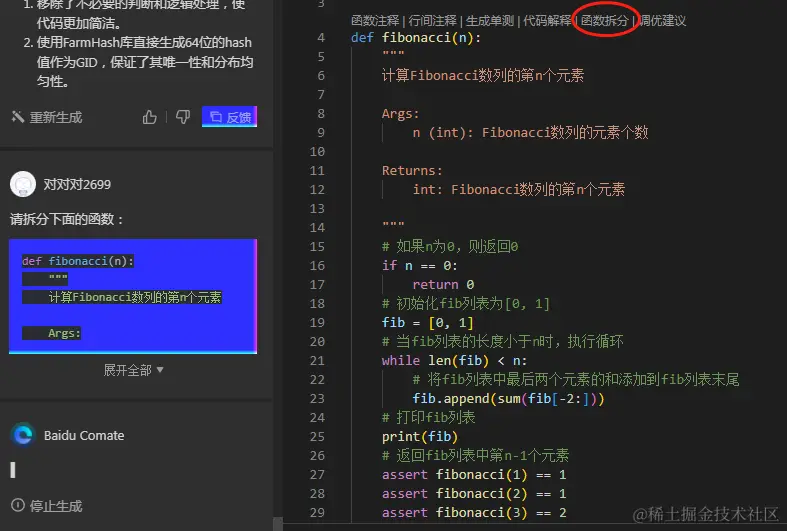Click the 生成单测 code lens link
Screen dimensions: 787x531
point(490,21)
